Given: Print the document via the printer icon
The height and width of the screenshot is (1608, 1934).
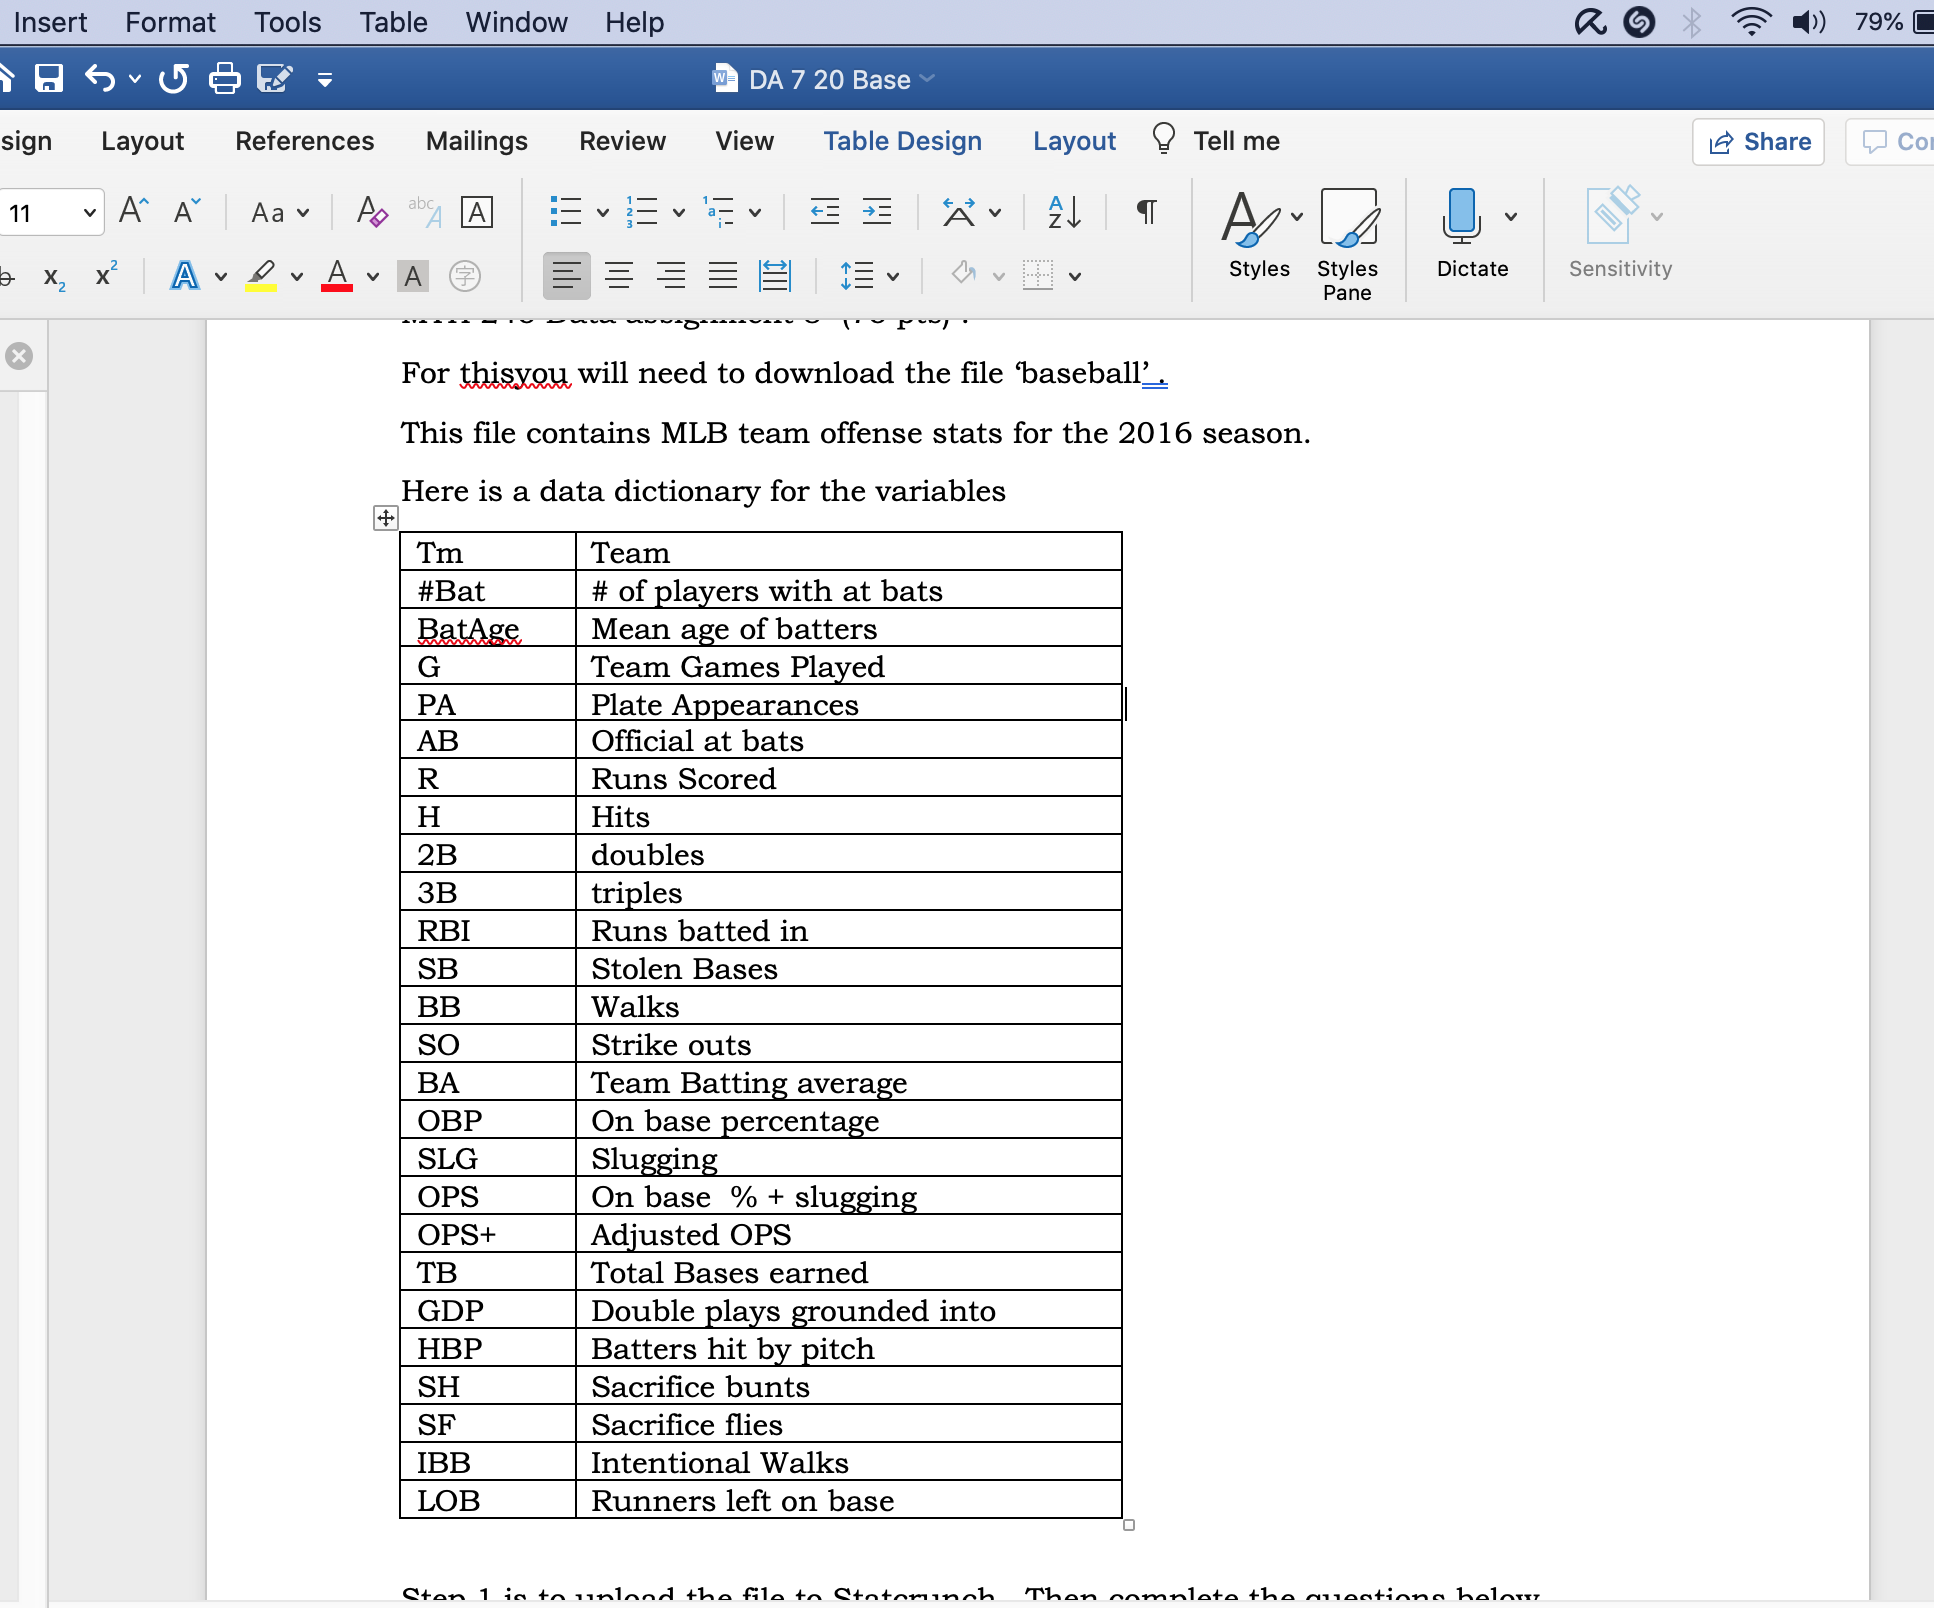Looking at the screenshot, I should coord(224,79).
